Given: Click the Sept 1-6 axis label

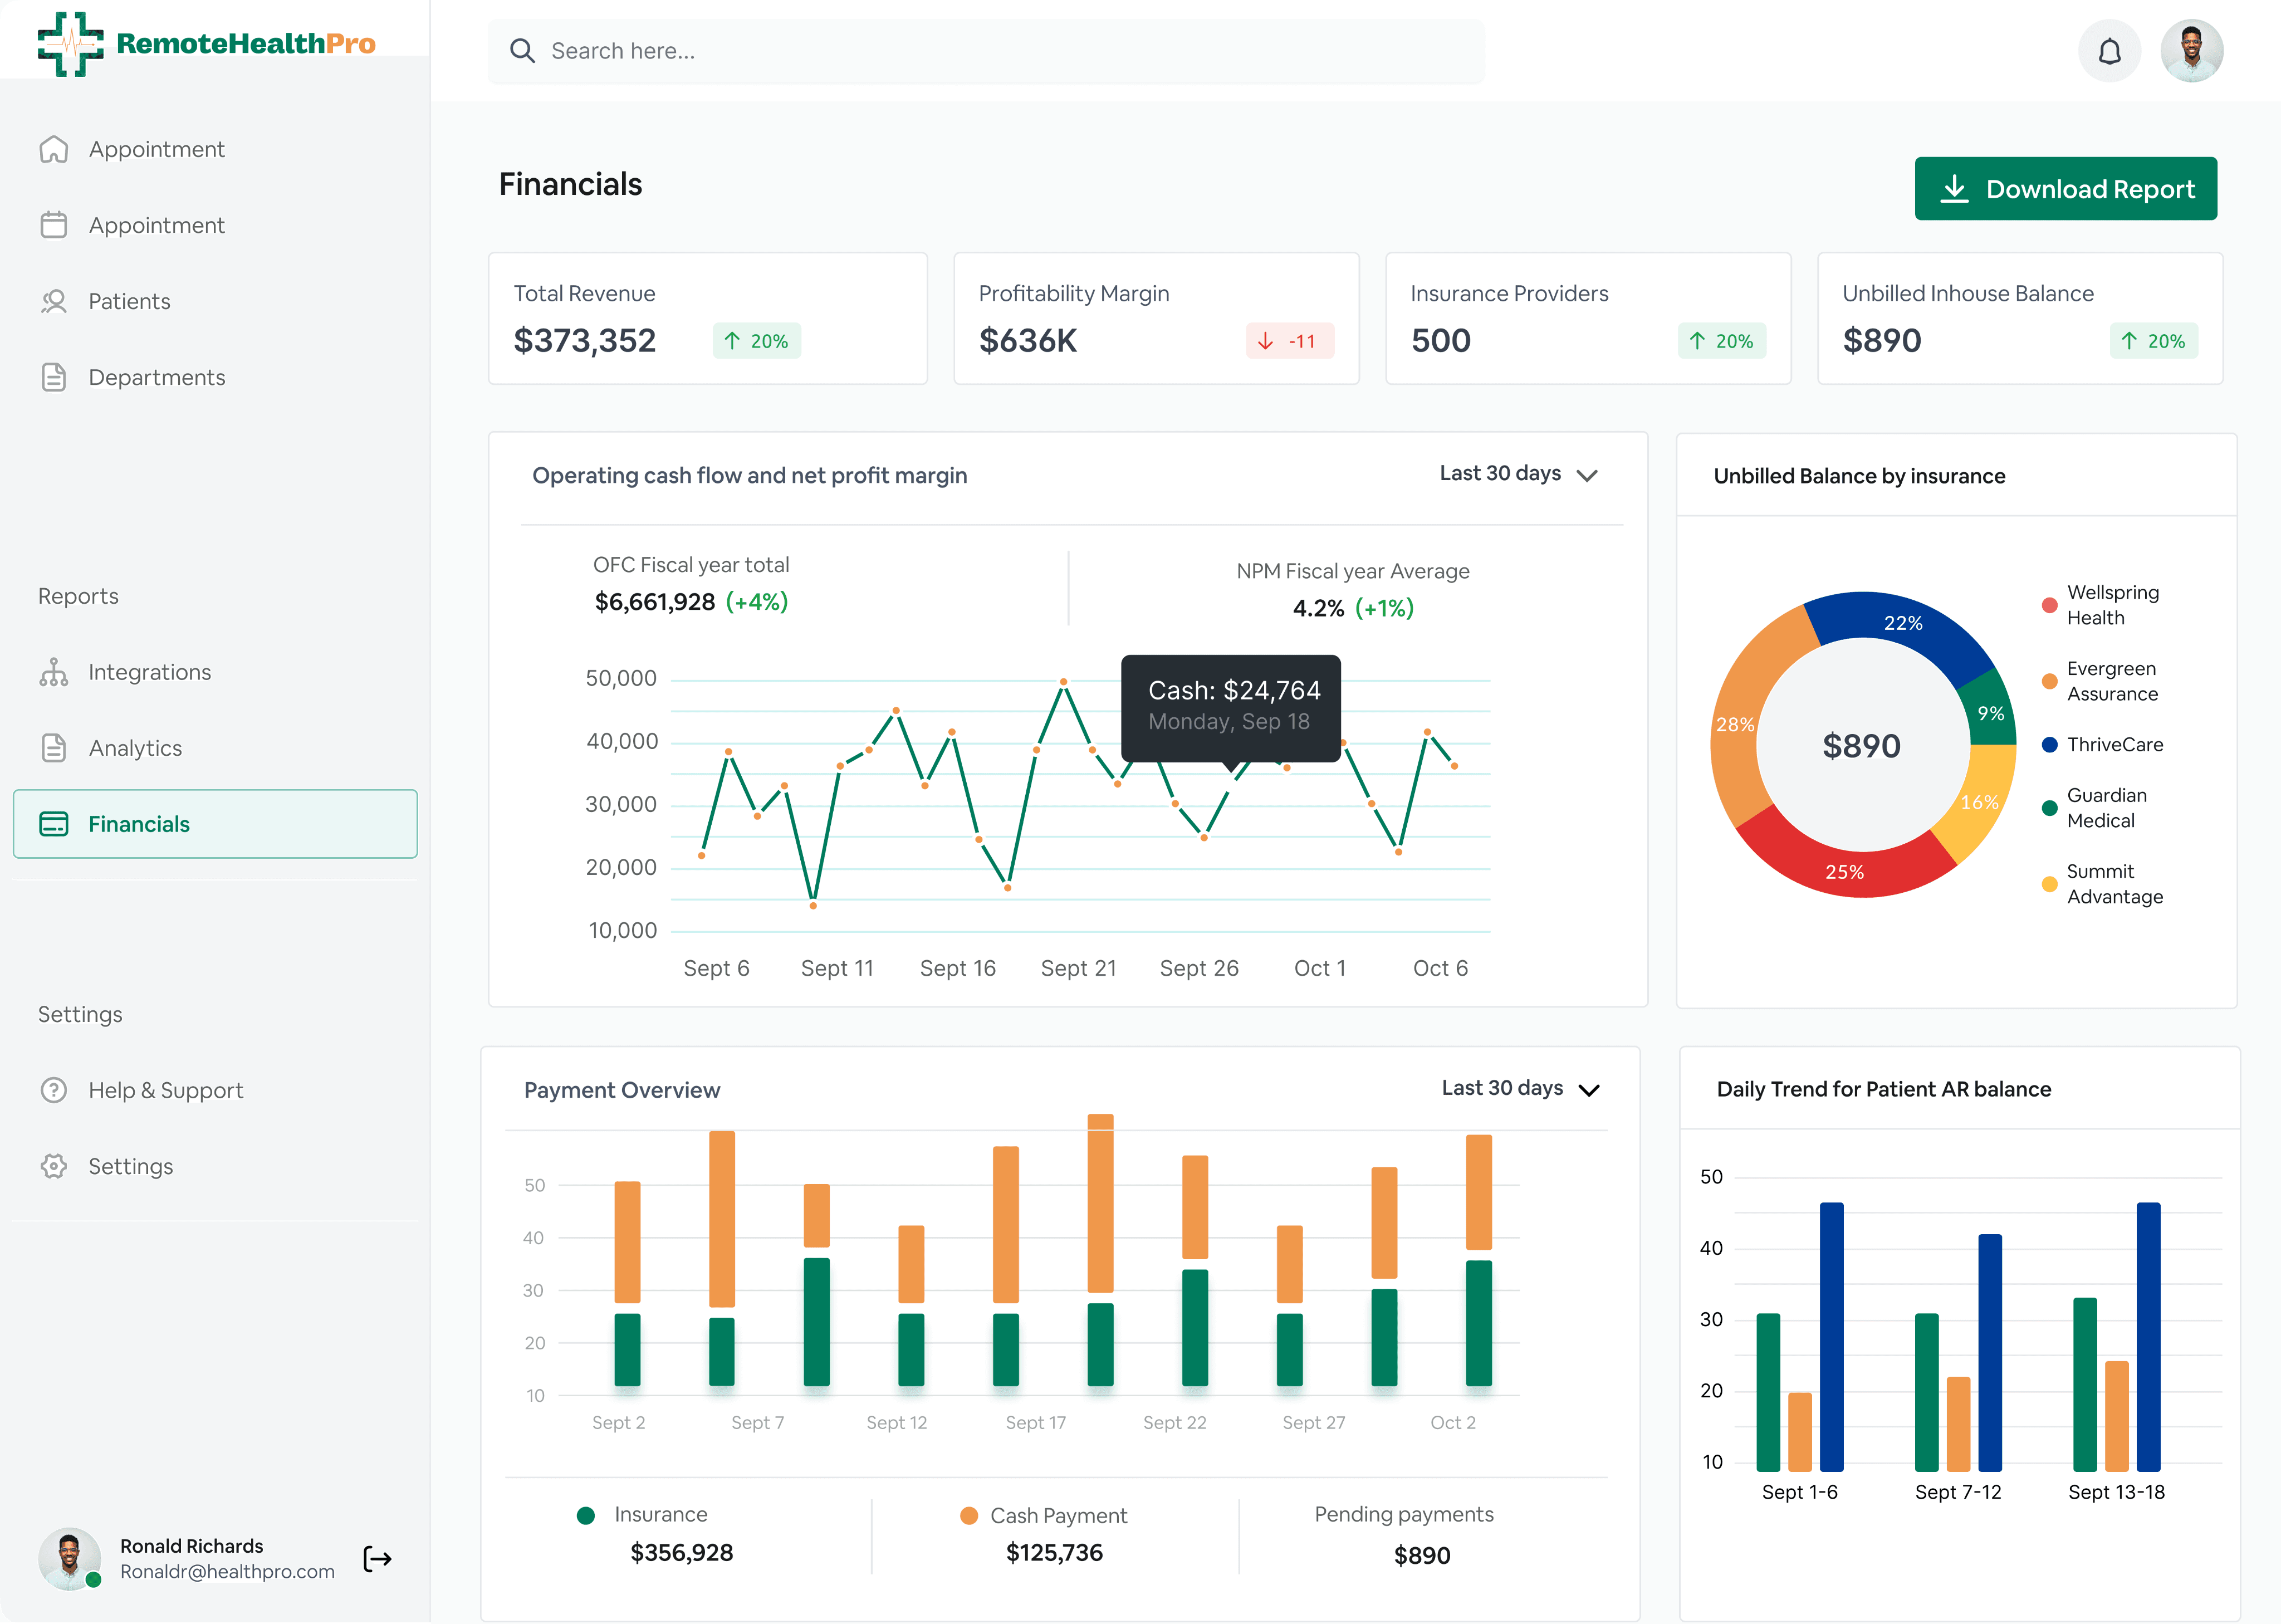Looking at the screenshot, I should (x=1799, y=1492).
